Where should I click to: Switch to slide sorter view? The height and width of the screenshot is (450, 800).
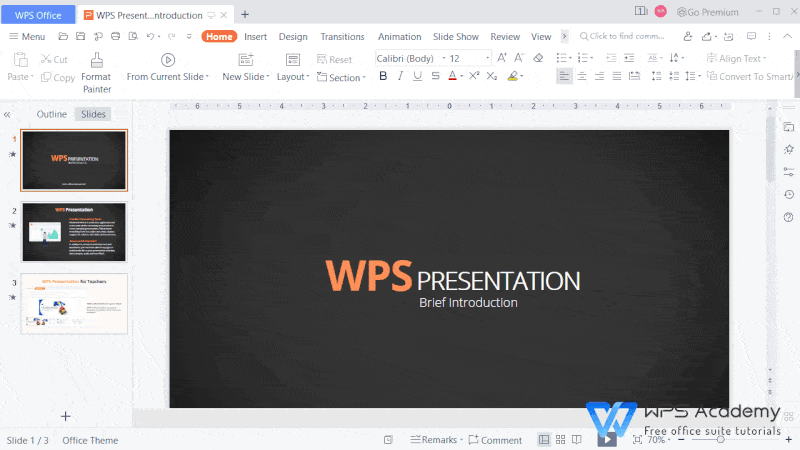pos(561,439)
